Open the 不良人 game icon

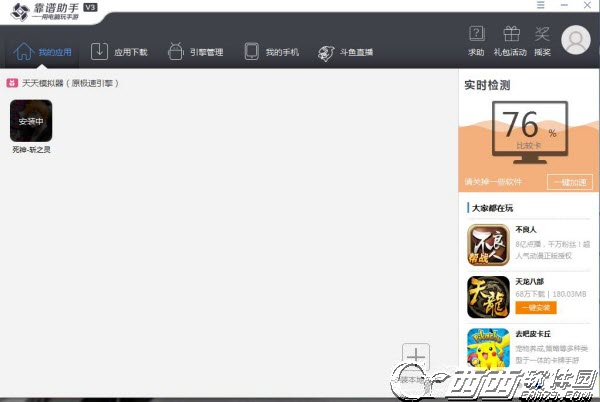[488, 245]
